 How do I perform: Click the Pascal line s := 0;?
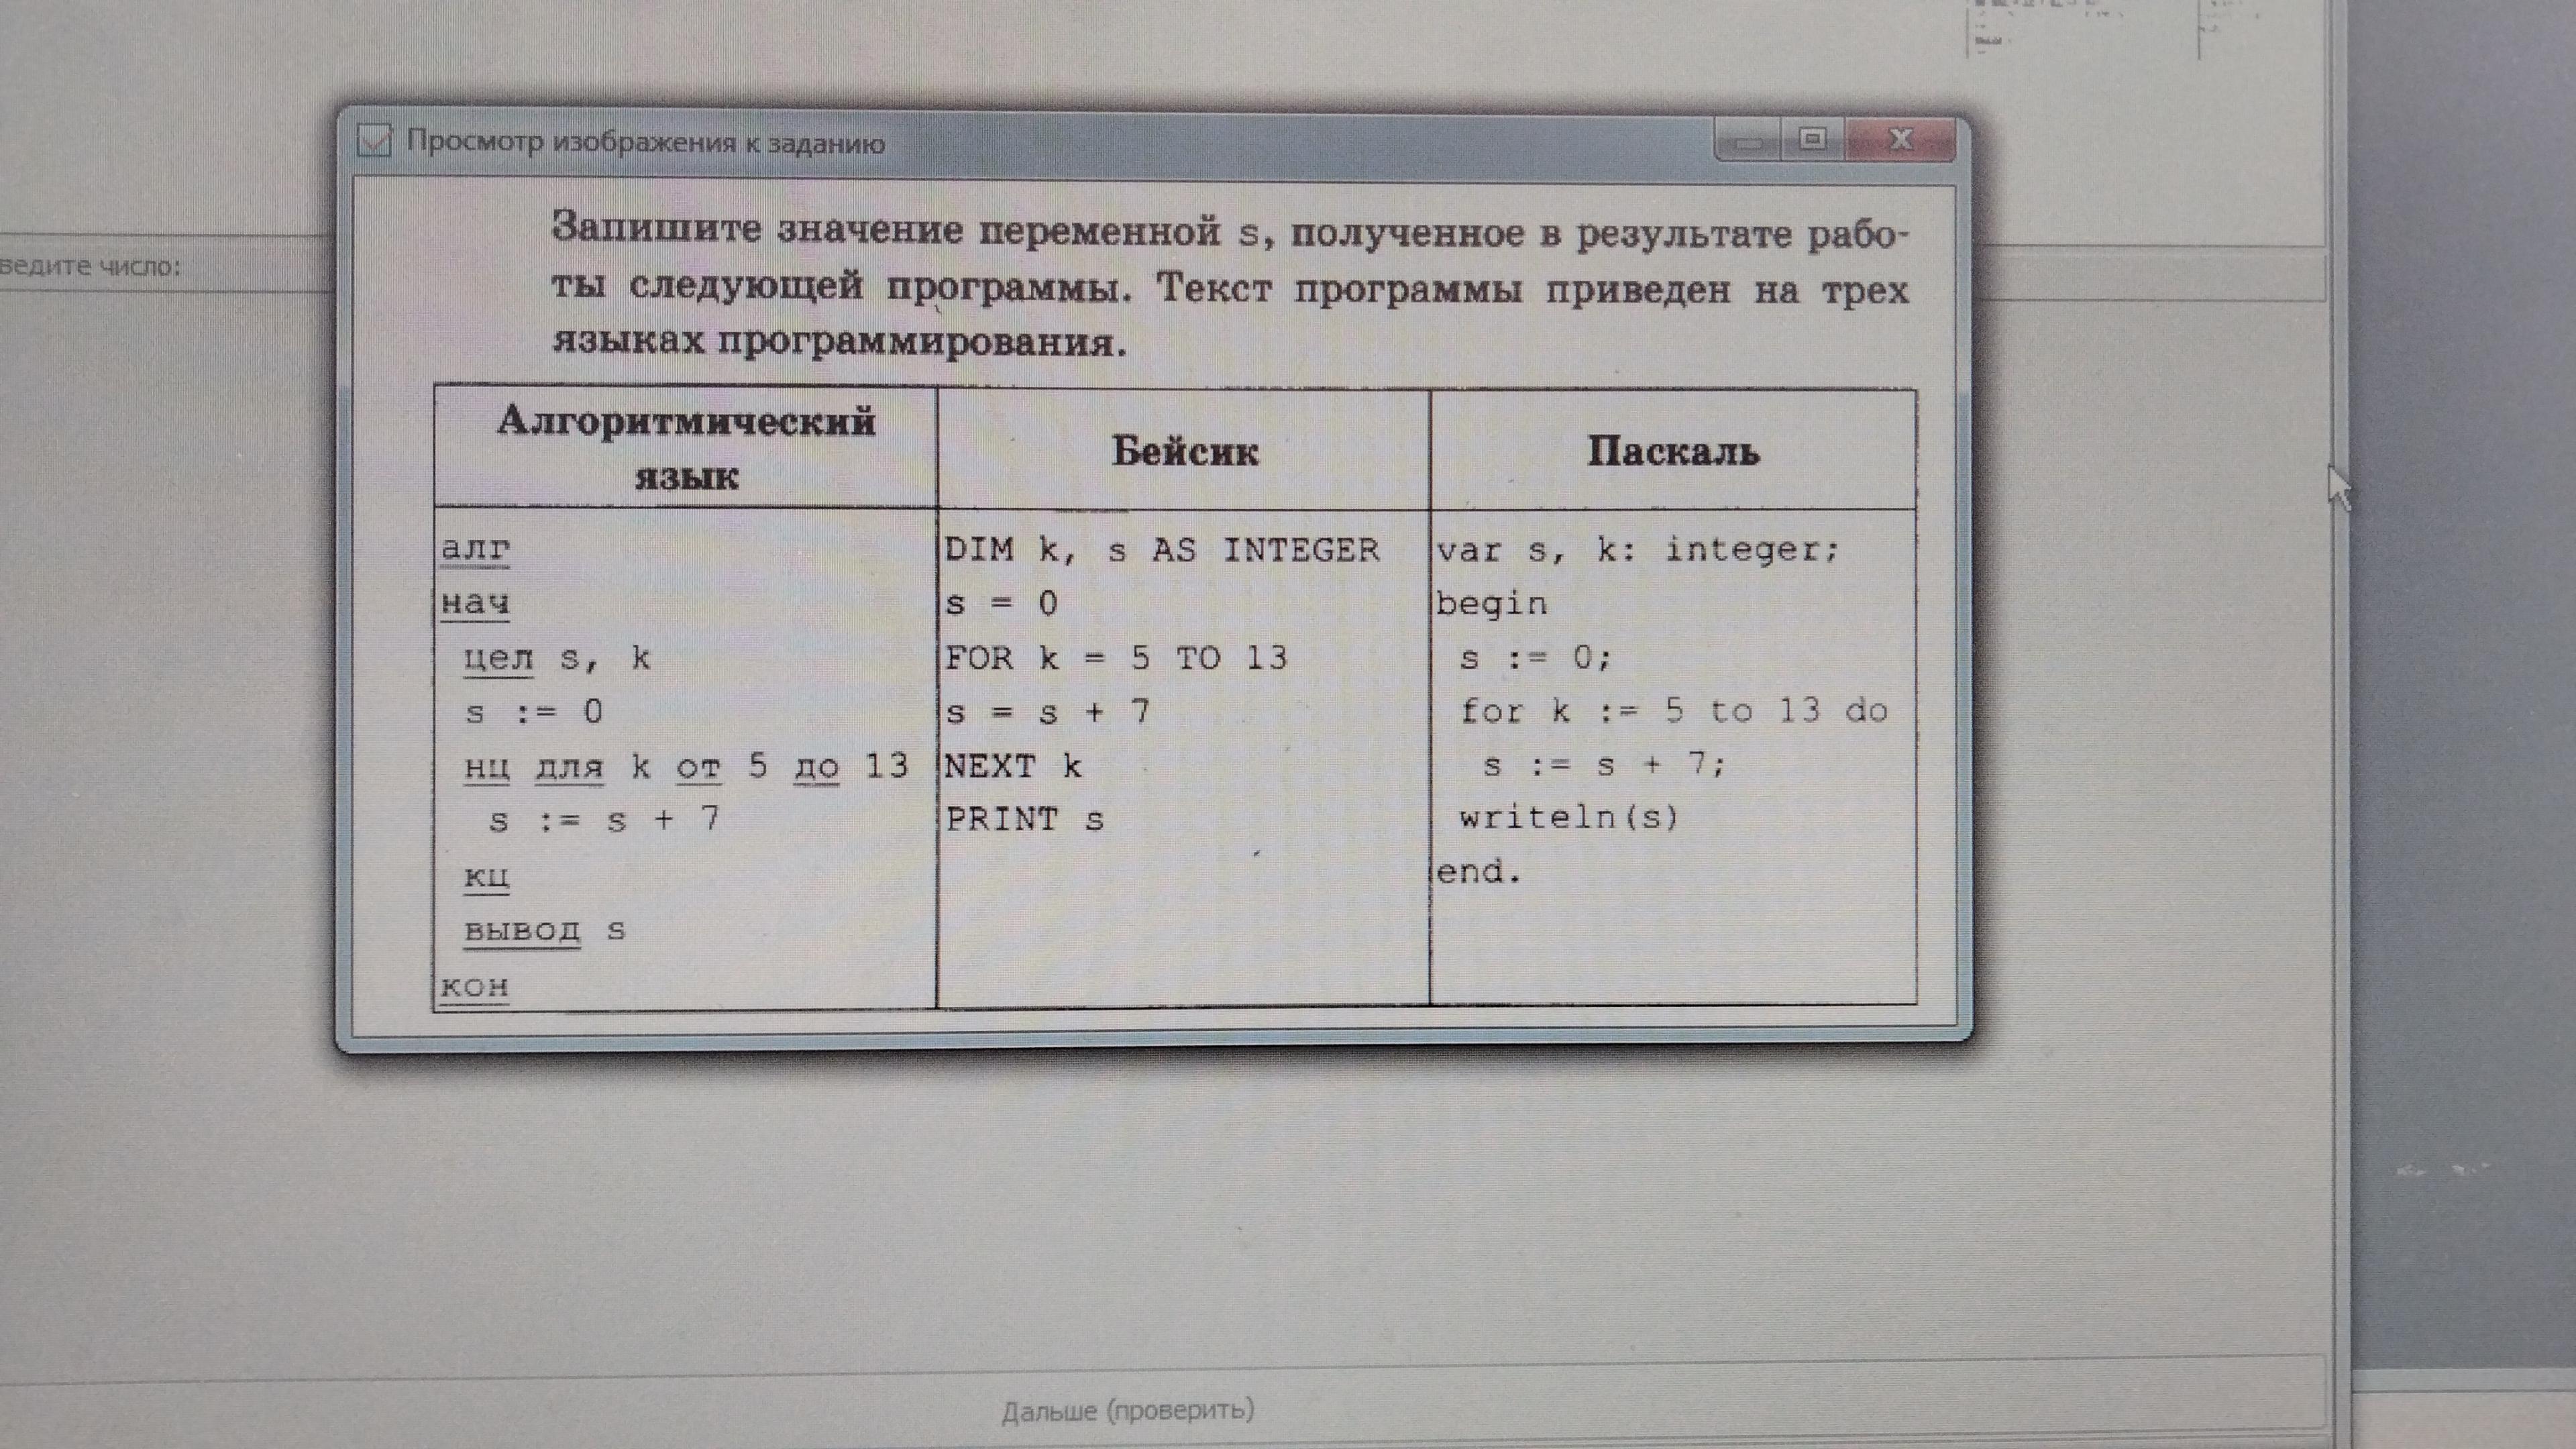(x=1535, y=658)
